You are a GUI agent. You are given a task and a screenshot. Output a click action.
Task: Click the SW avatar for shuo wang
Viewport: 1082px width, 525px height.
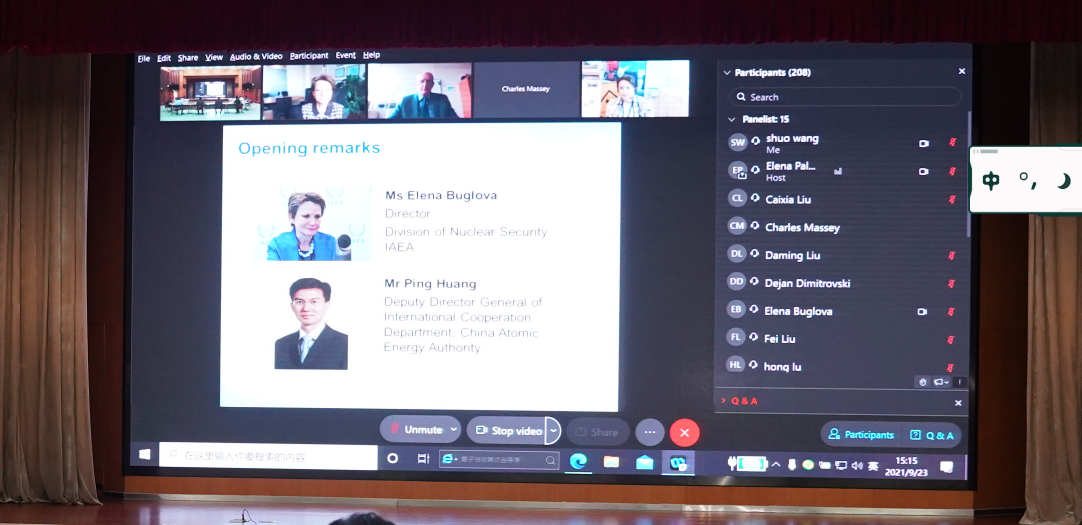[738, 143]
